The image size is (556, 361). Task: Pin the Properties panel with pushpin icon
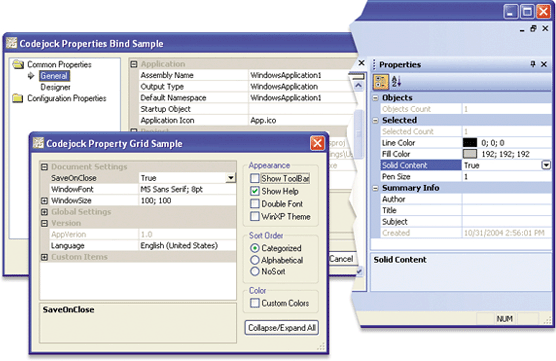pos(533,64)
